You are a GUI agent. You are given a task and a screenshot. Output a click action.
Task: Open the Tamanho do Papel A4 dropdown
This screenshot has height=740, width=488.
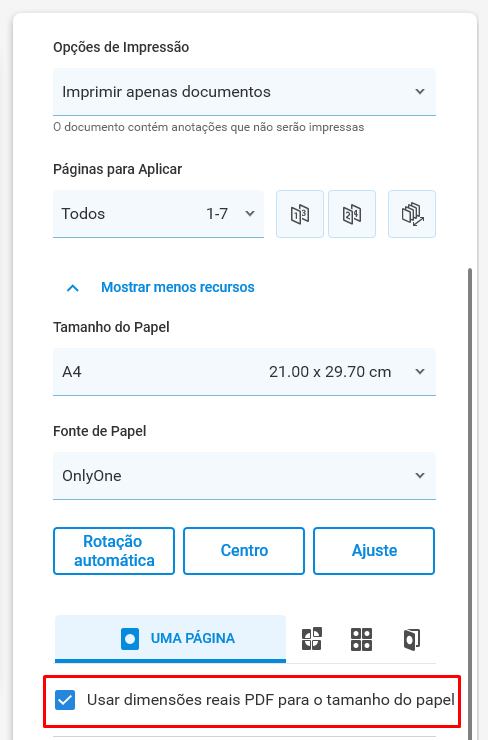pos(244,372)
